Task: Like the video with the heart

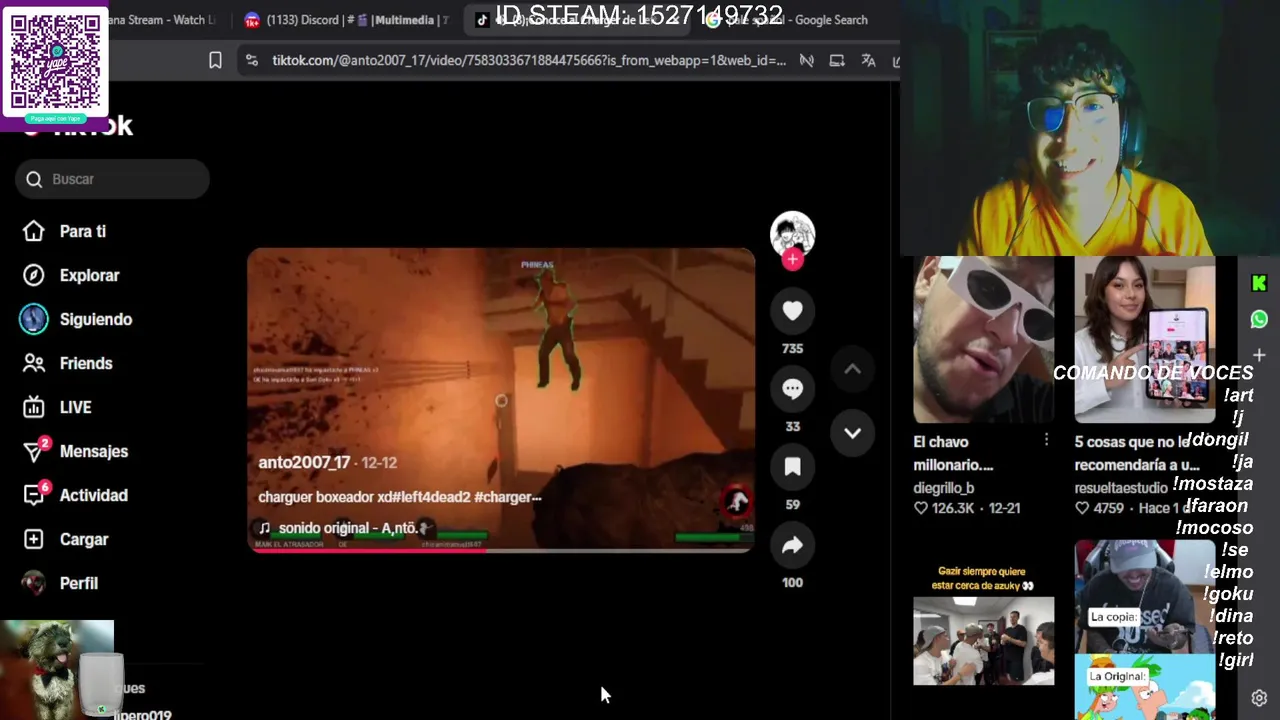Action: (x=792, y=311)
